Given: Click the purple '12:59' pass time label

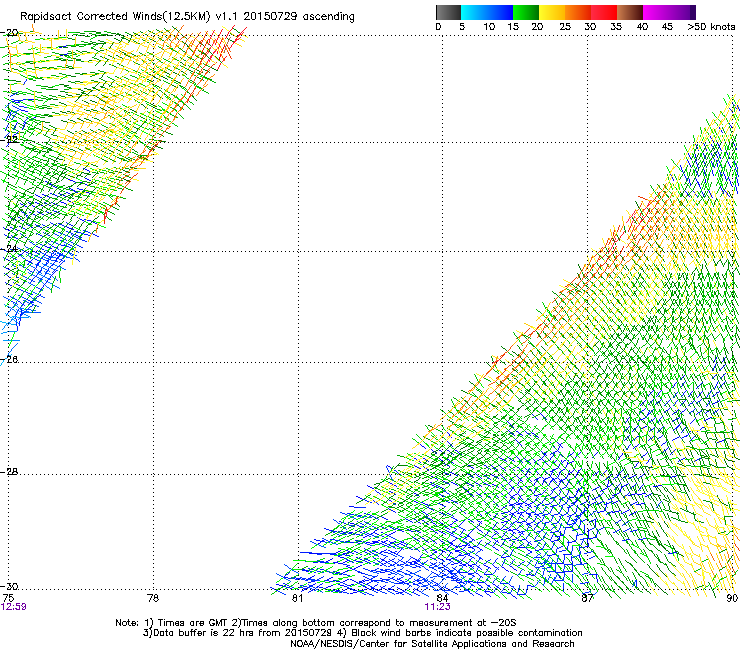Looking at the screenshot, I should [14, 607].
